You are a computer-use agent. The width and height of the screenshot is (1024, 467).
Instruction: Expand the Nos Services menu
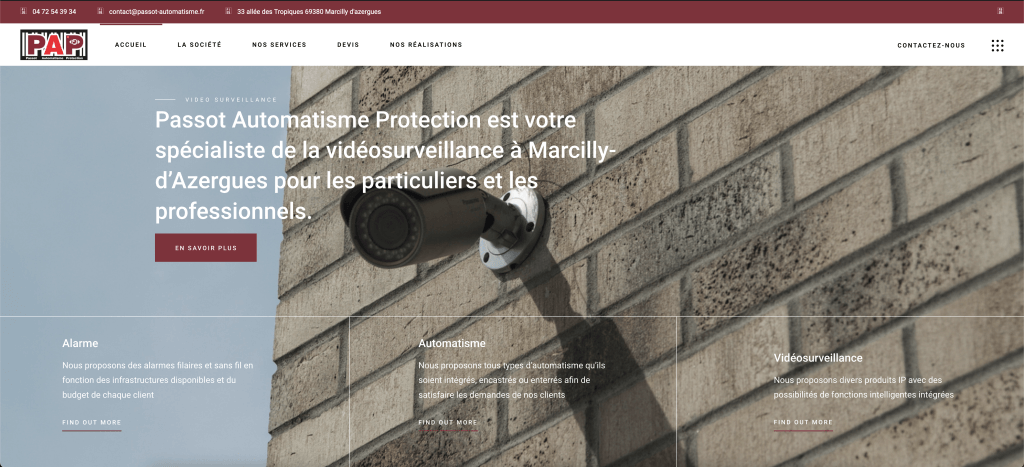(279, 45)
